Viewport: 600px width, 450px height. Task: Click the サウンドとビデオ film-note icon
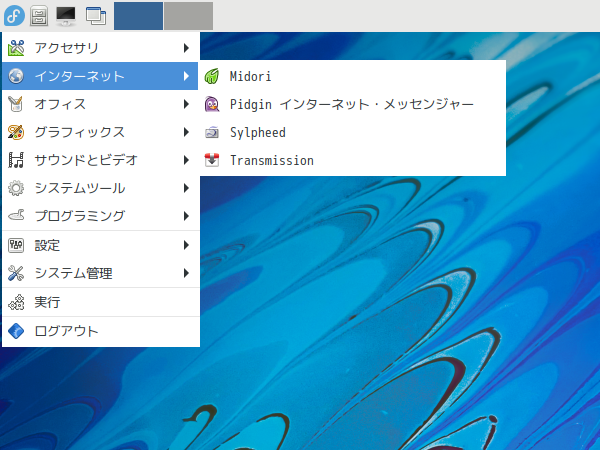point(16,160)
